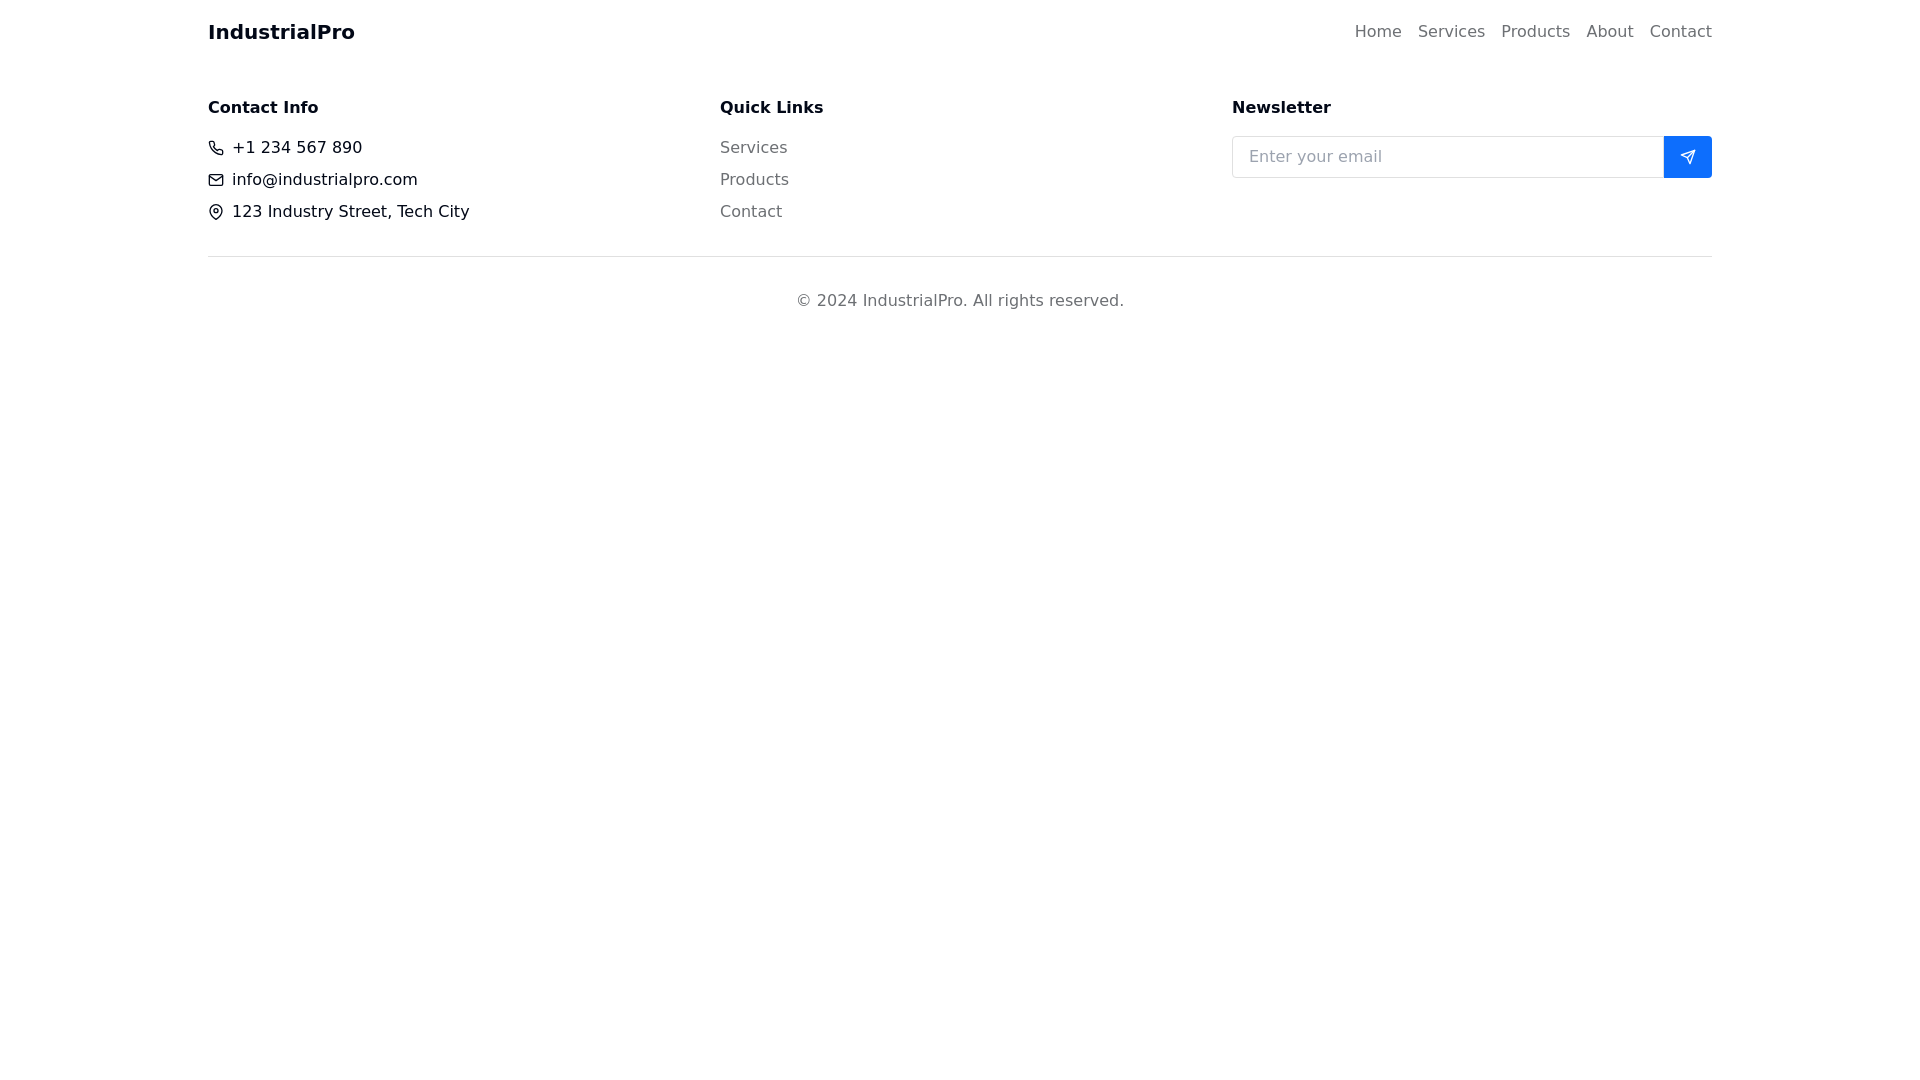Click the copyright notice at the bottom

click(x=959, y=300)
